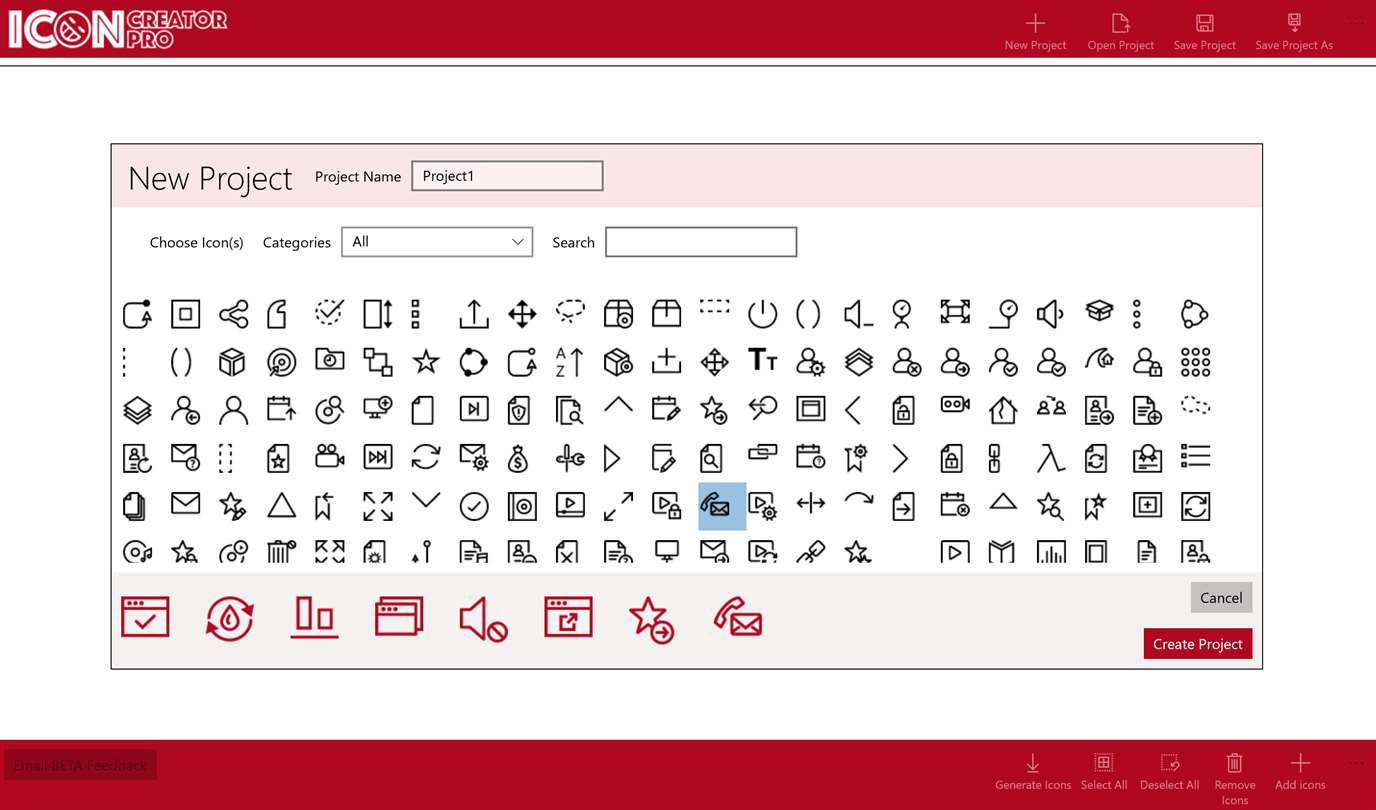Screen dimensions: 1376x810
Task: Click Select All in bottom bar
Action: pos(1104,772)
